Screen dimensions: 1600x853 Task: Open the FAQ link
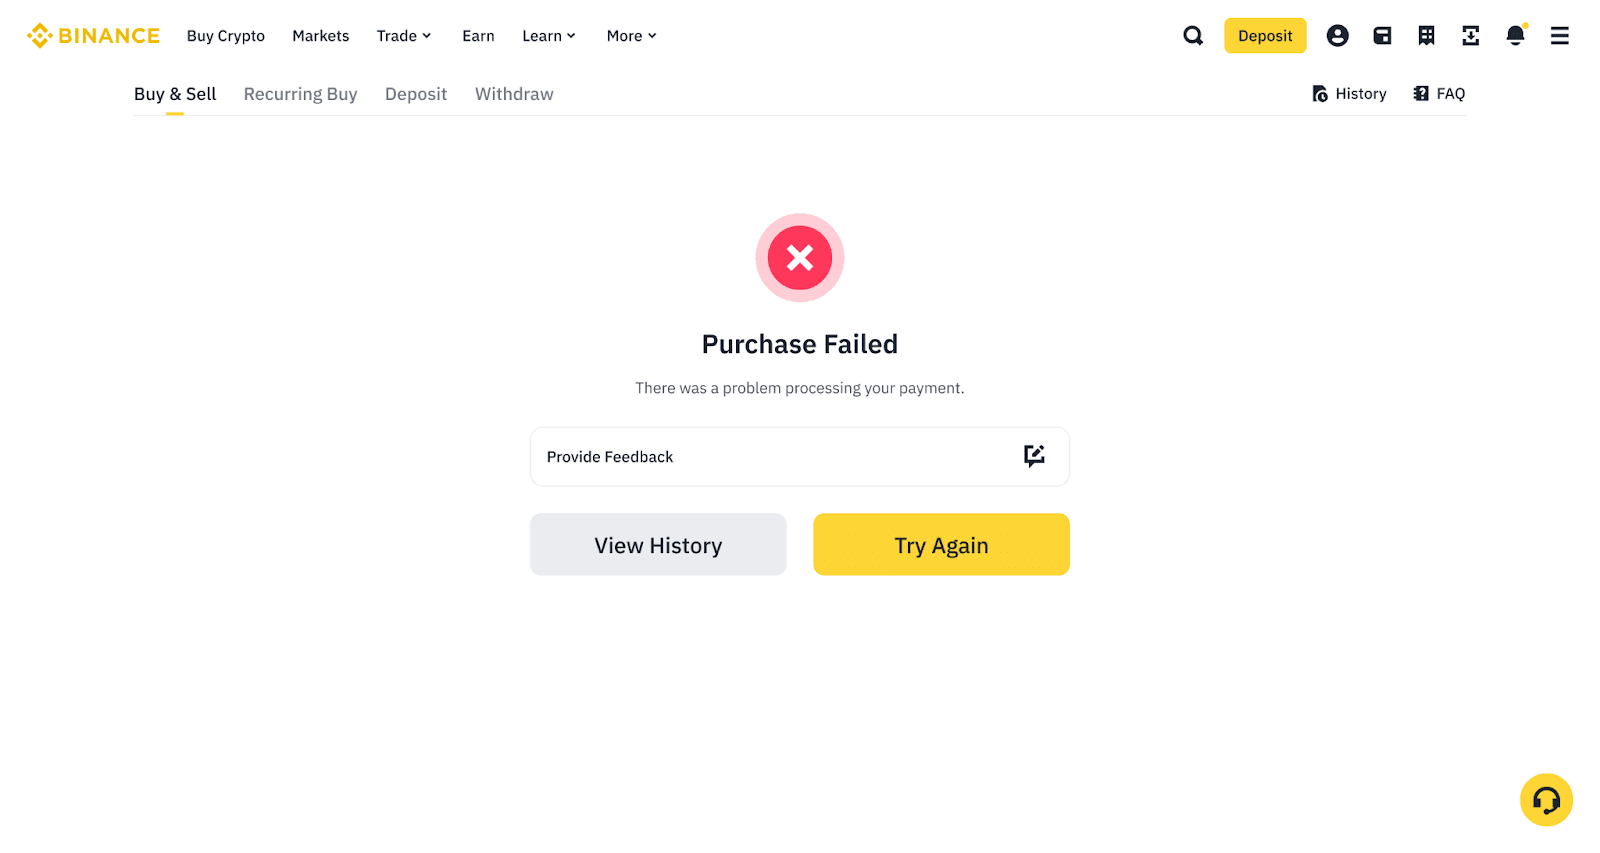(x=1439, y=94)
